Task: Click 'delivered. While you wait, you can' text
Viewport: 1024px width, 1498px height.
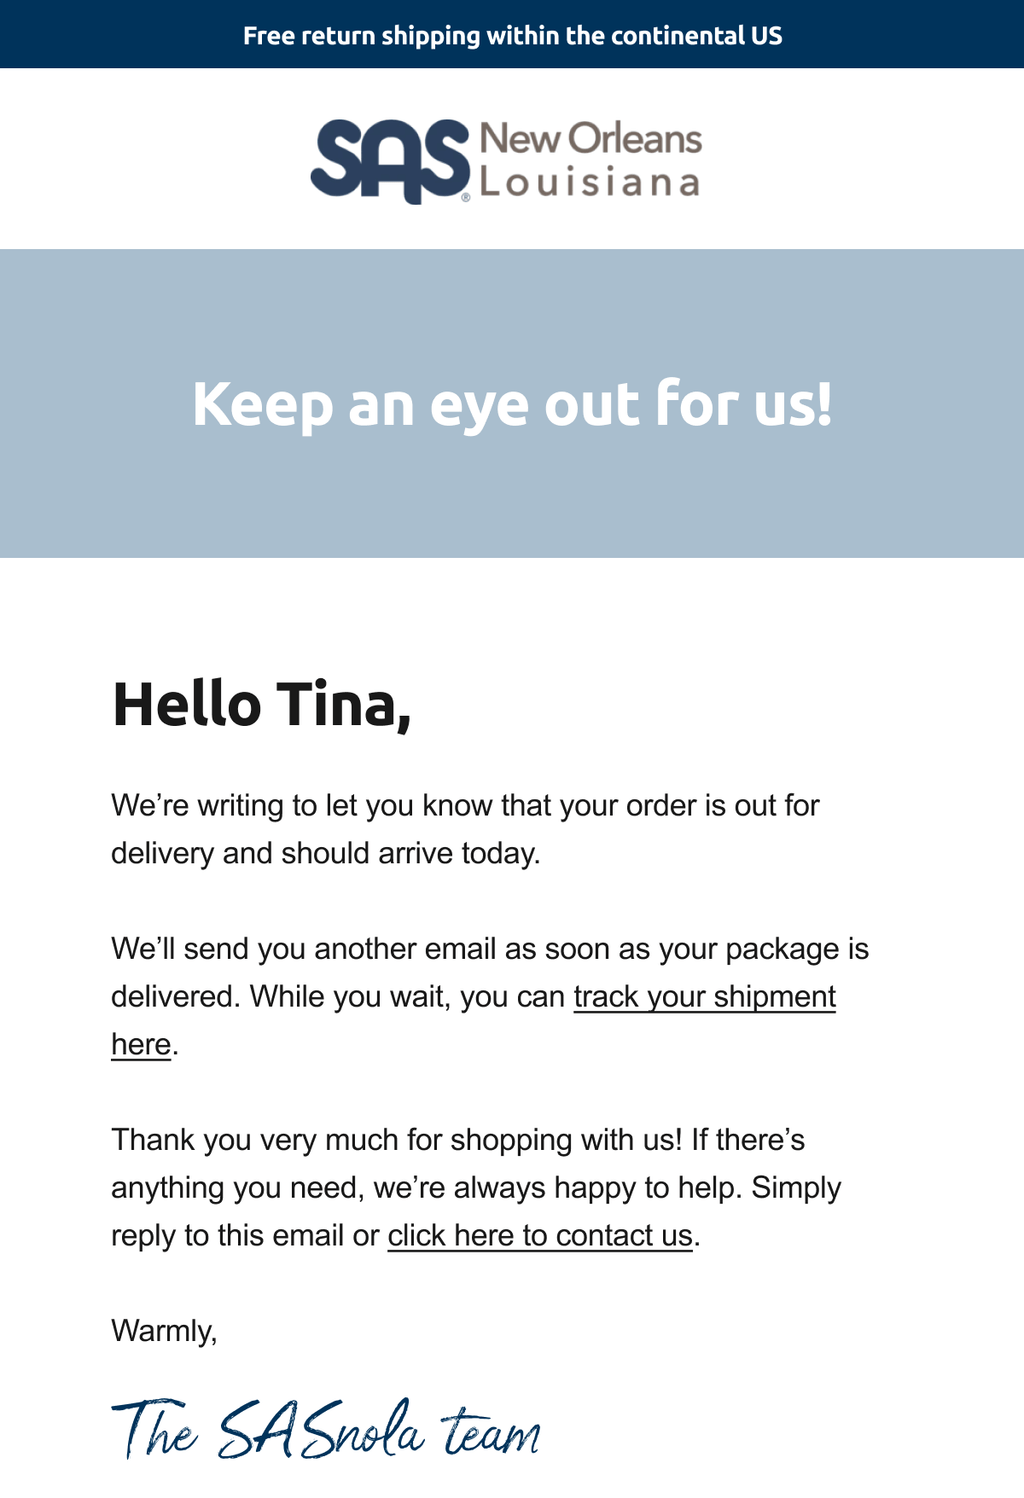Action: tap(338, 997)
